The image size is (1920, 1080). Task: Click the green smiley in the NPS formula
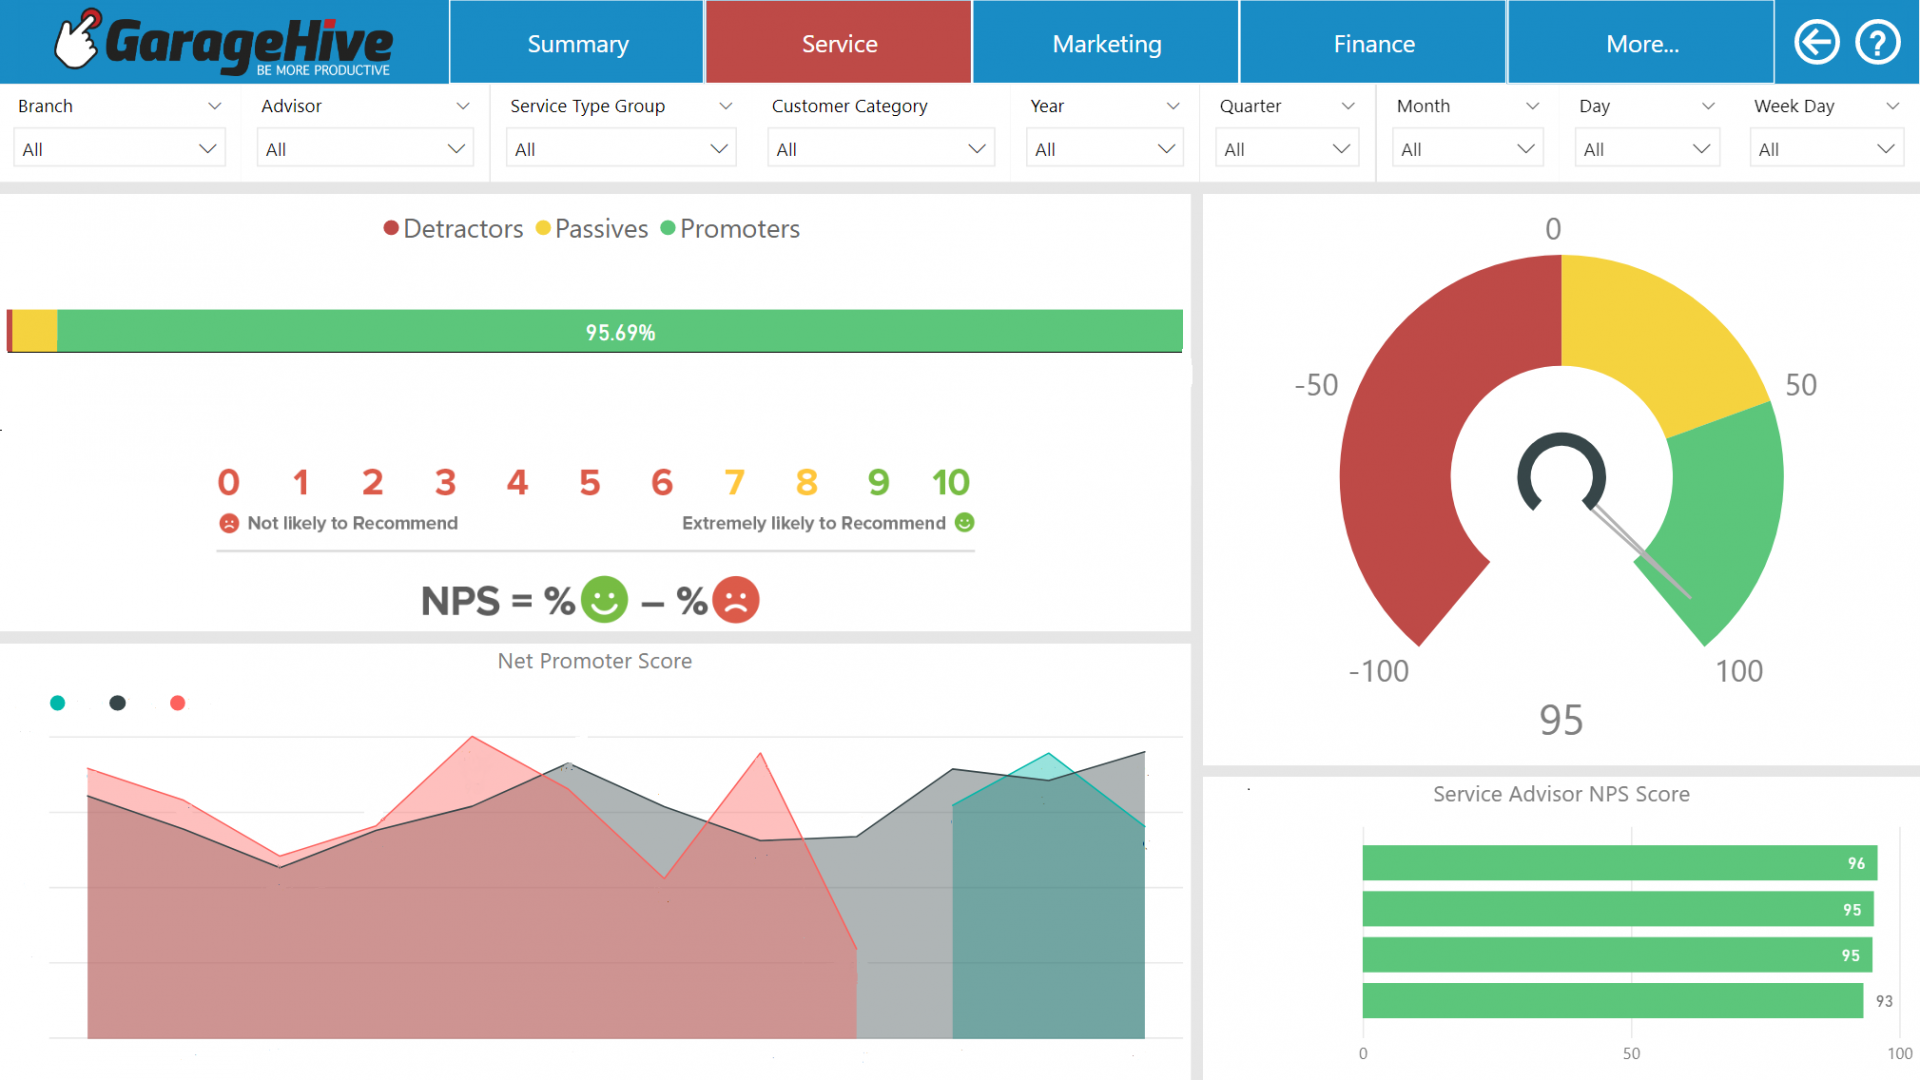tap(605, 600)
